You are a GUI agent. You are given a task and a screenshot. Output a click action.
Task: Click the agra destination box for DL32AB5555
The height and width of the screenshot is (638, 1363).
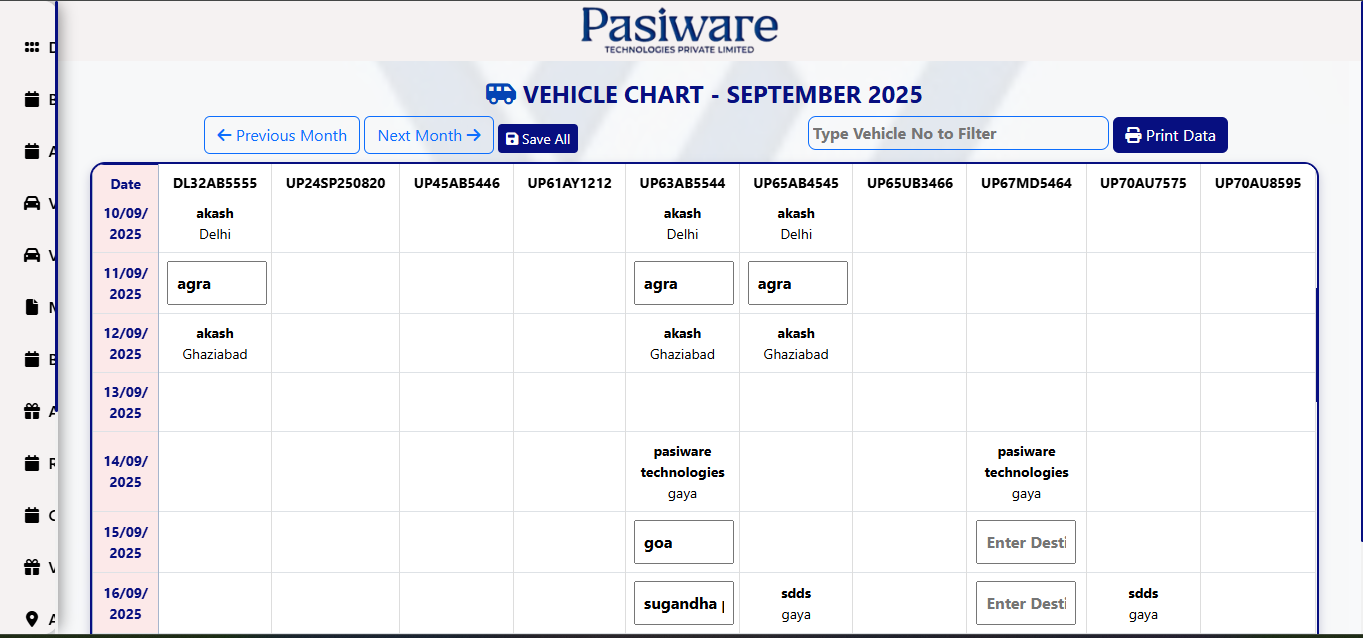pos(216,282)
